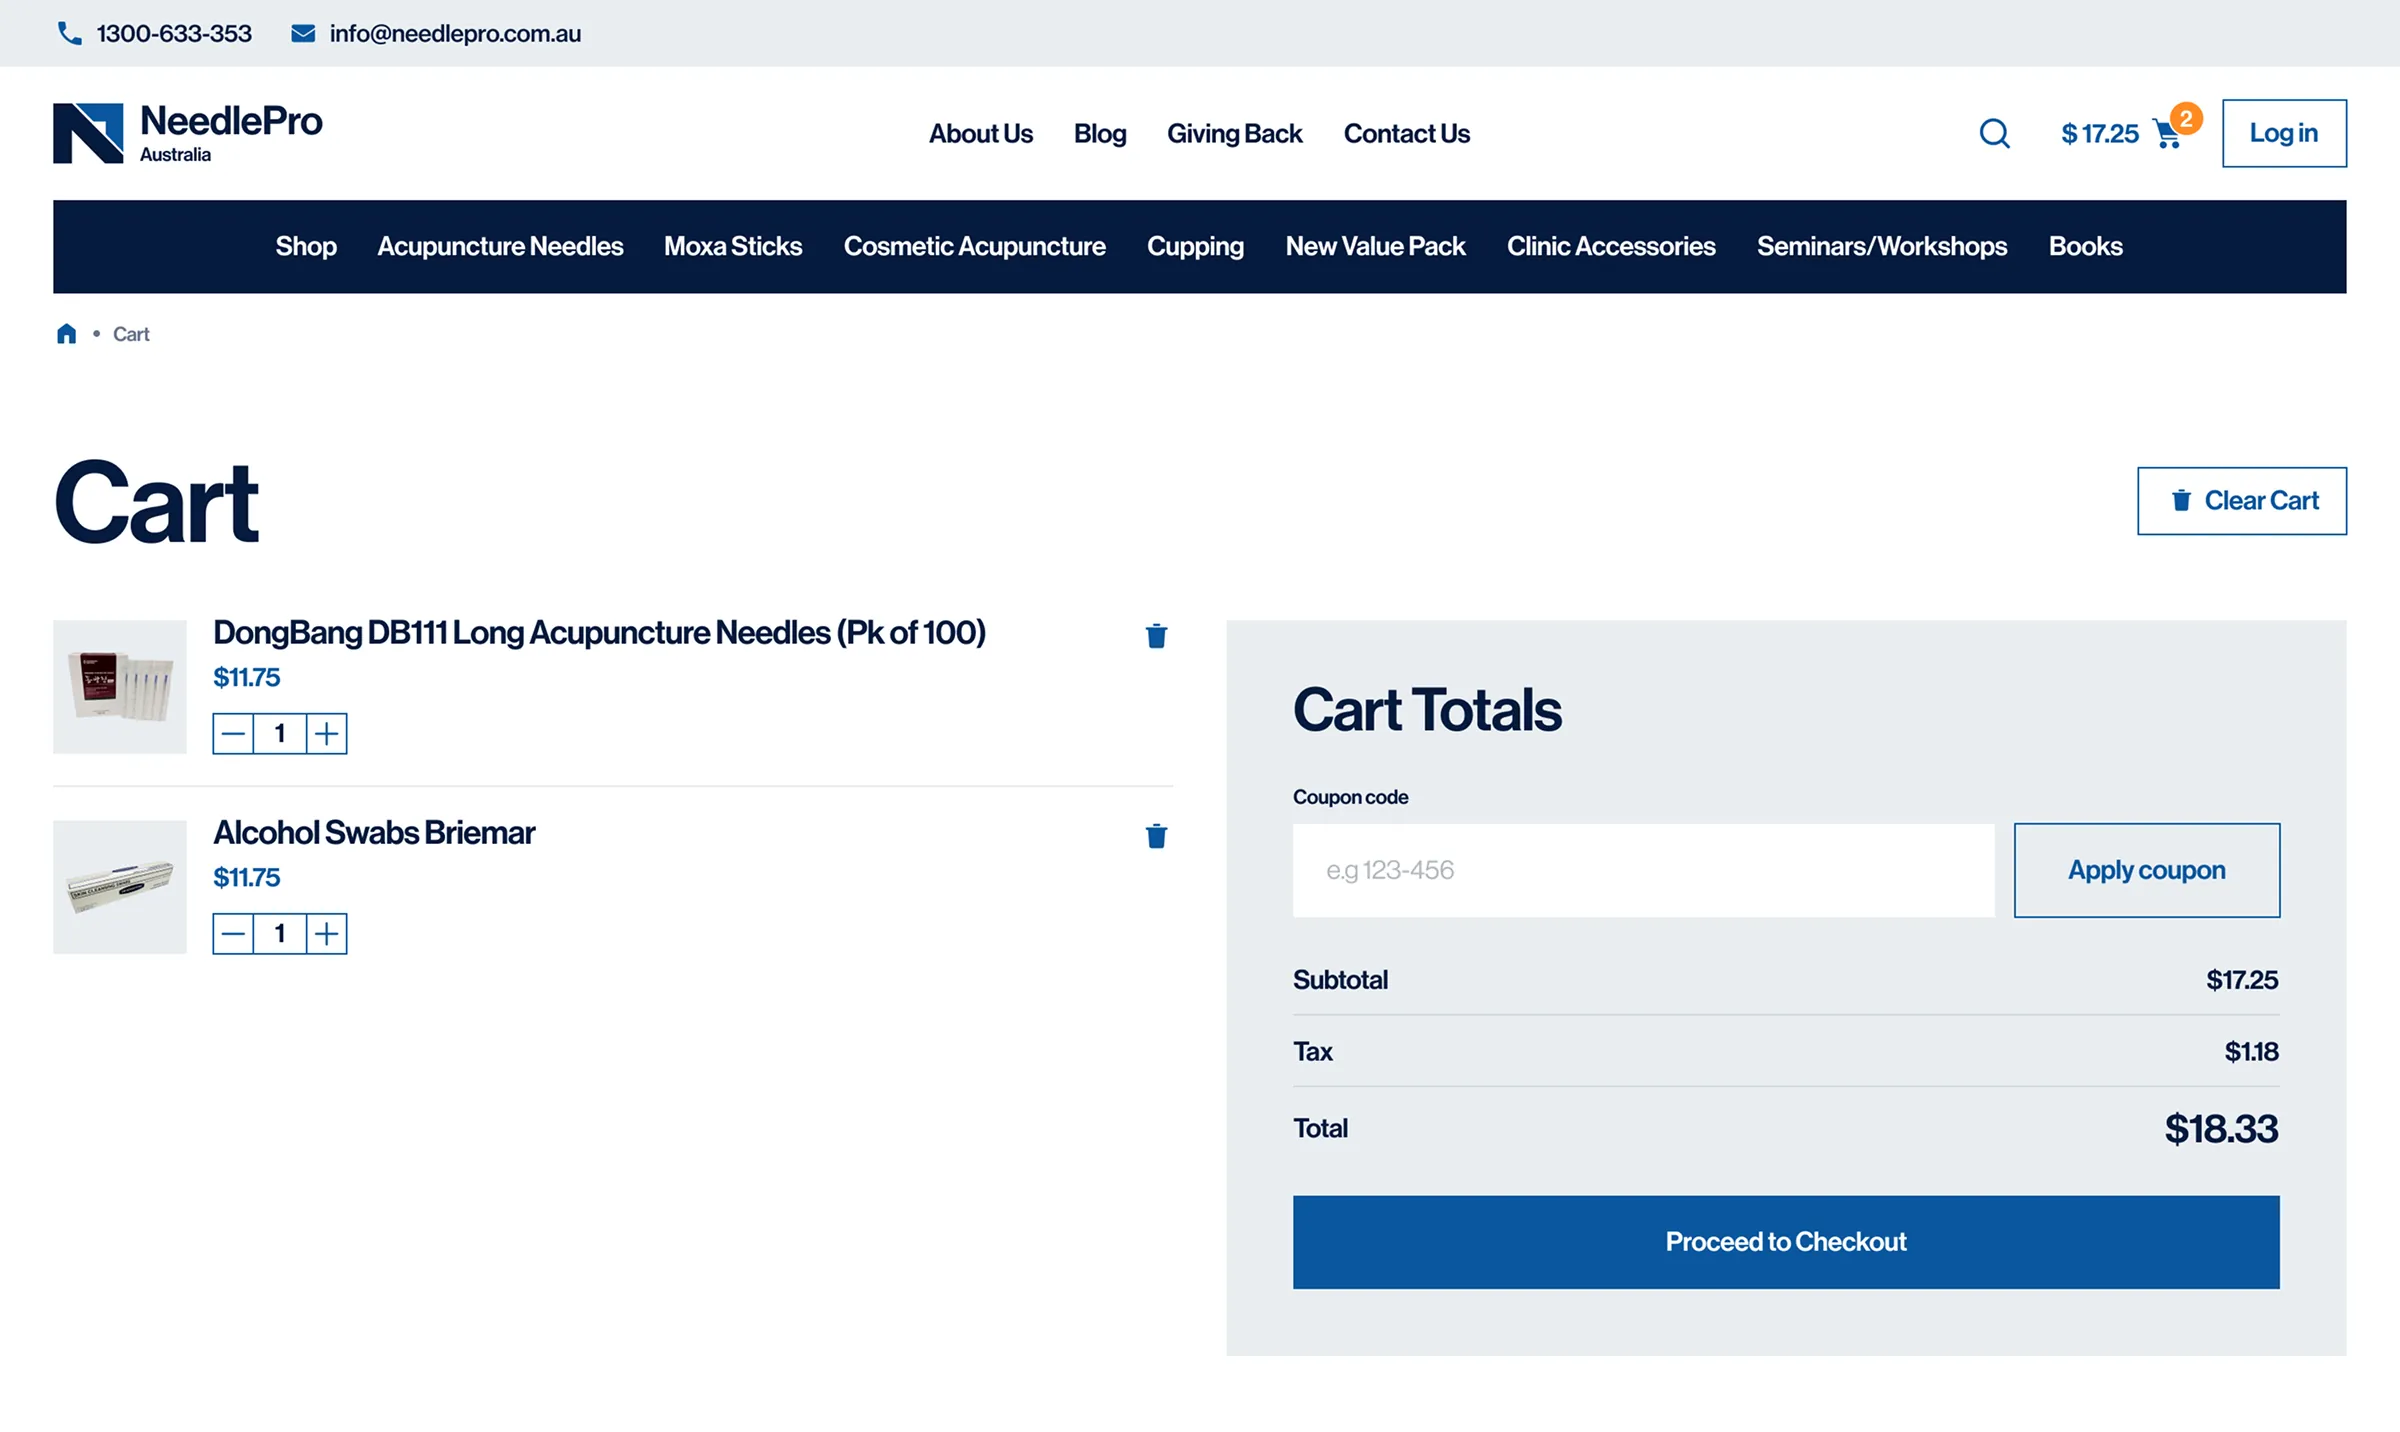Viewport: 2400px width, 1432px height.
Task: Open the Contact Us page
Action: (x=1406, y=133)
